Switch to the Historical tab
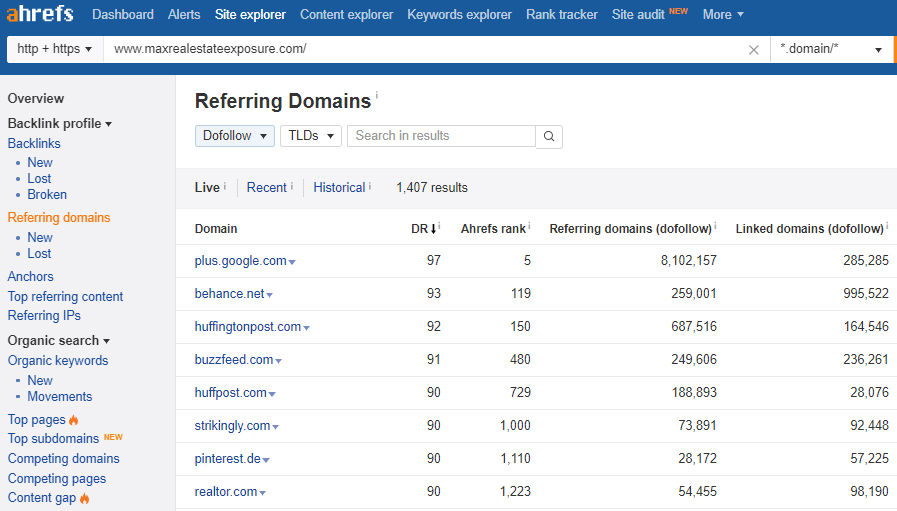 pyautogui.click(x=339, y=188)
